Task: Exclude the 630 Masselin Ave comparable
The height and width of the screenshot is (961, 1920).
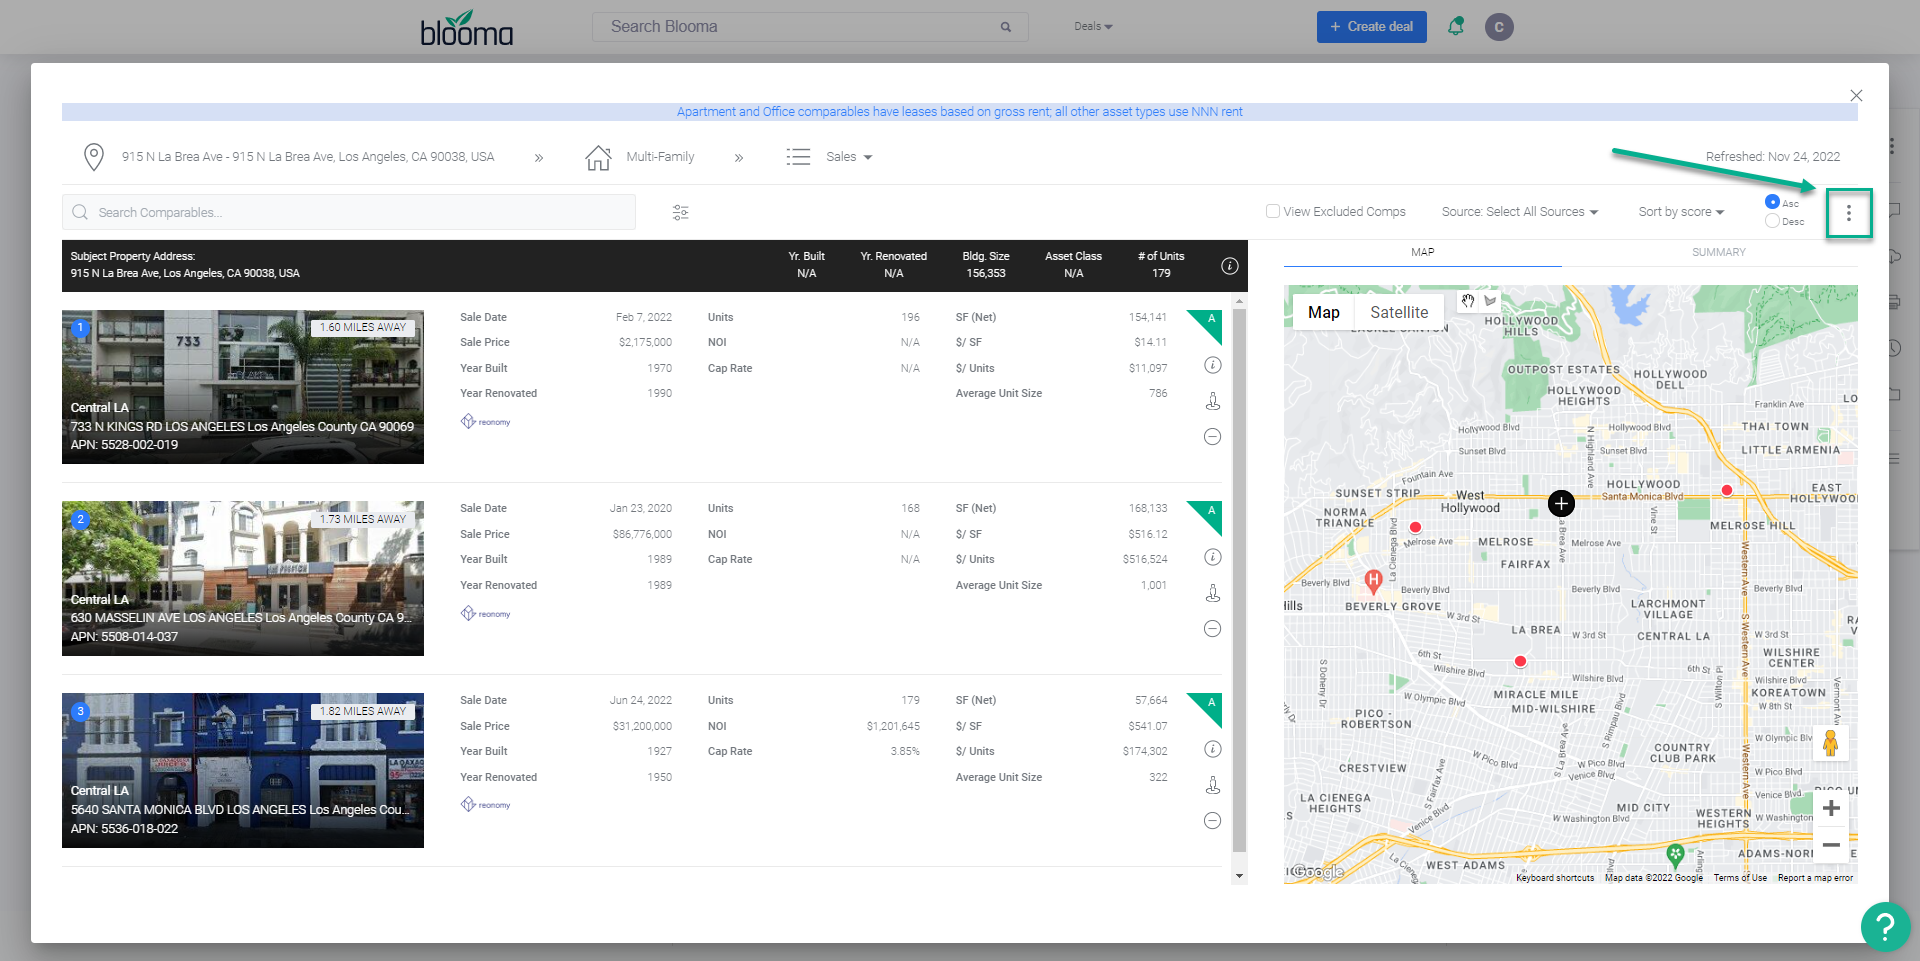Action: point(1212,629)
